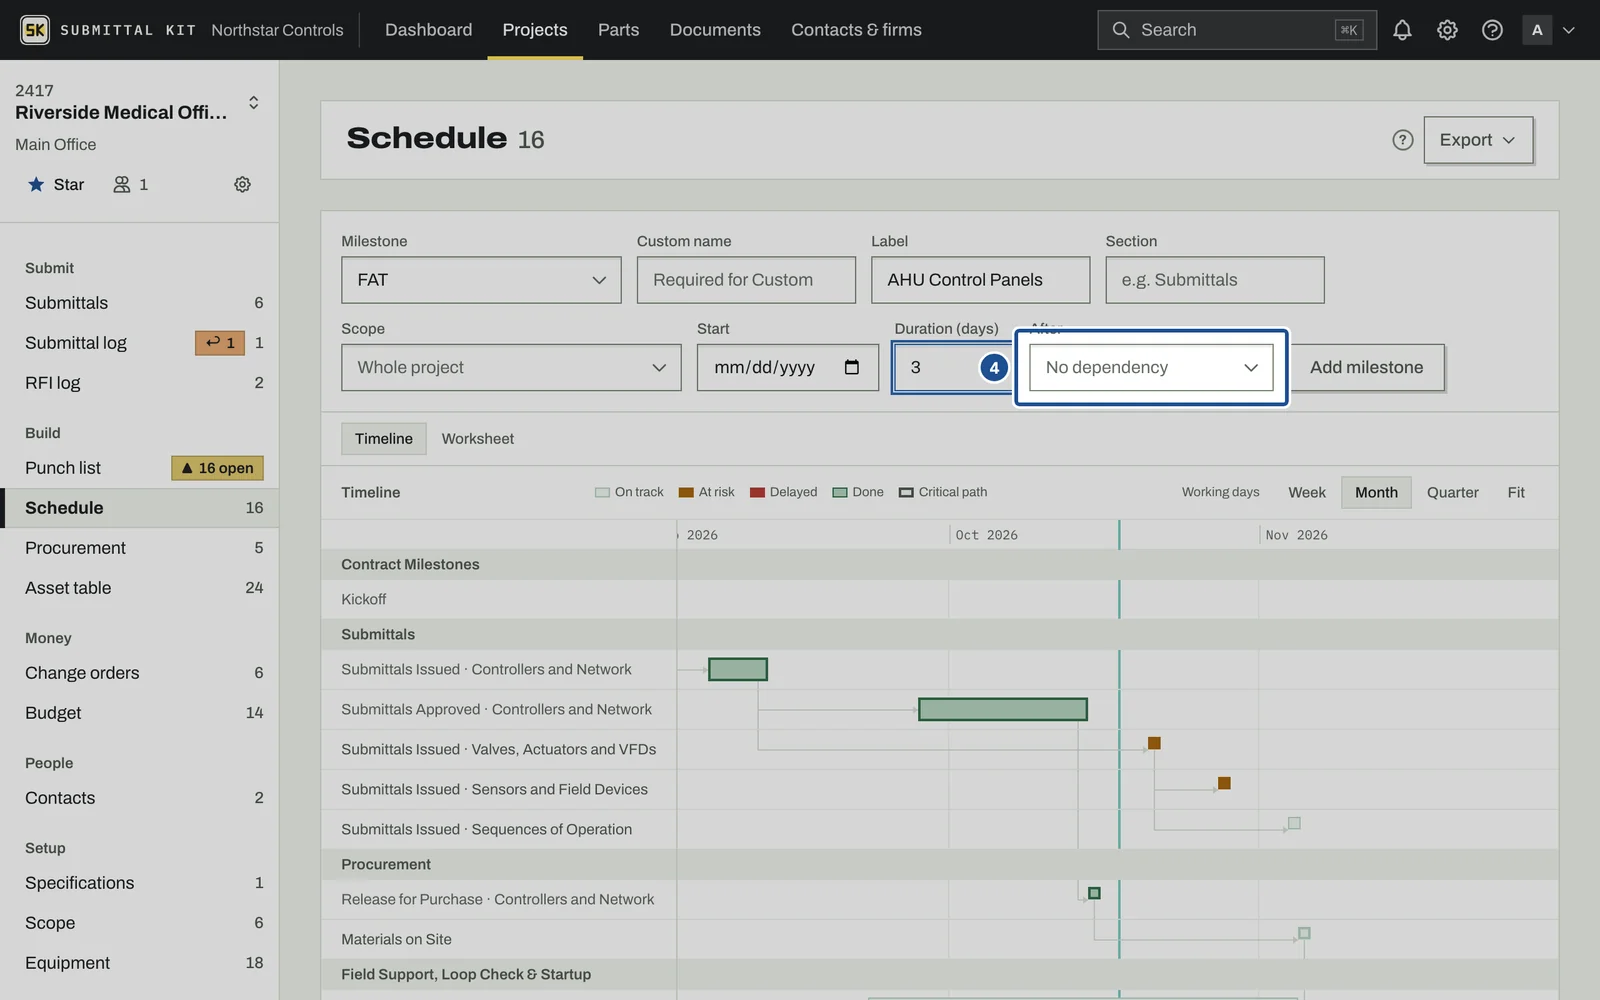1600x1000 pixels.
Task: Click the 16 open punch list badge
Action: pos(217,468)
